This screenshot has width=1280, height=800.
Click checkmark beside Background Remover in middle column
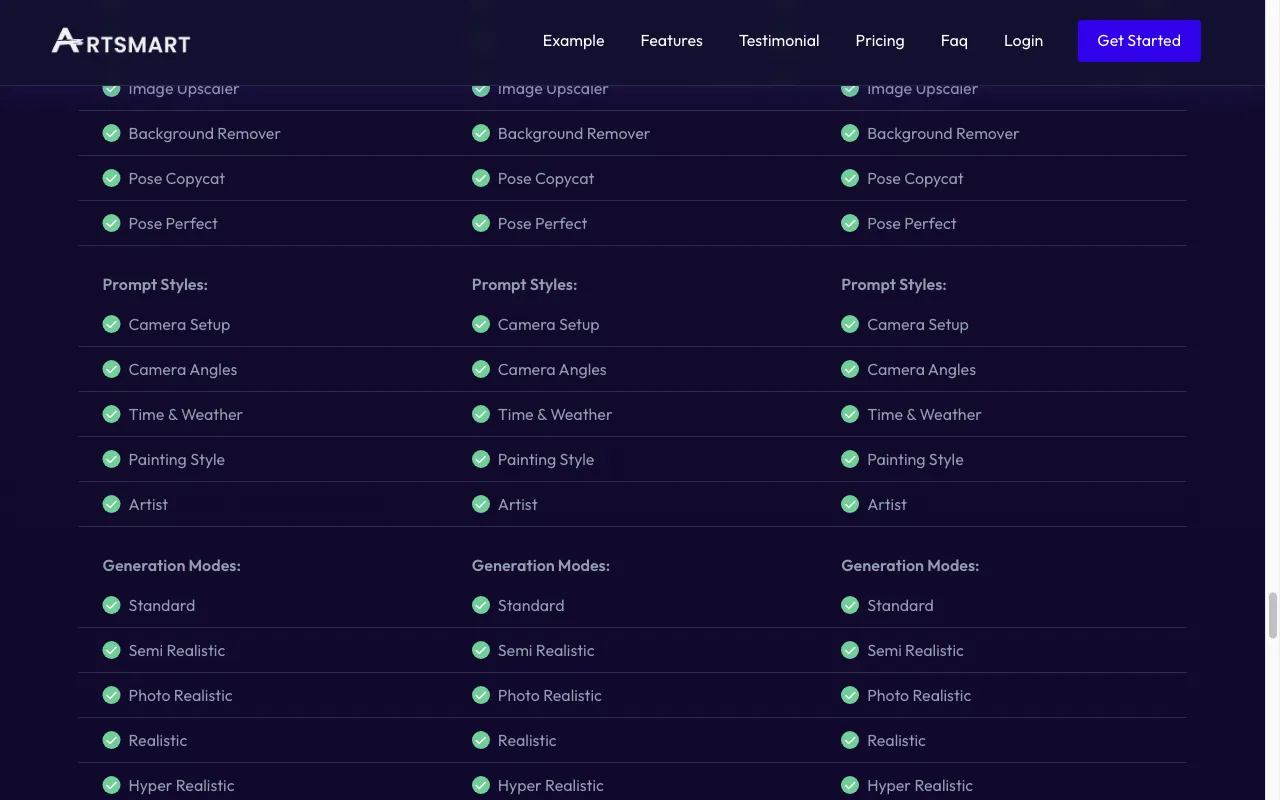pyautogui.click(x=481, y=133)
